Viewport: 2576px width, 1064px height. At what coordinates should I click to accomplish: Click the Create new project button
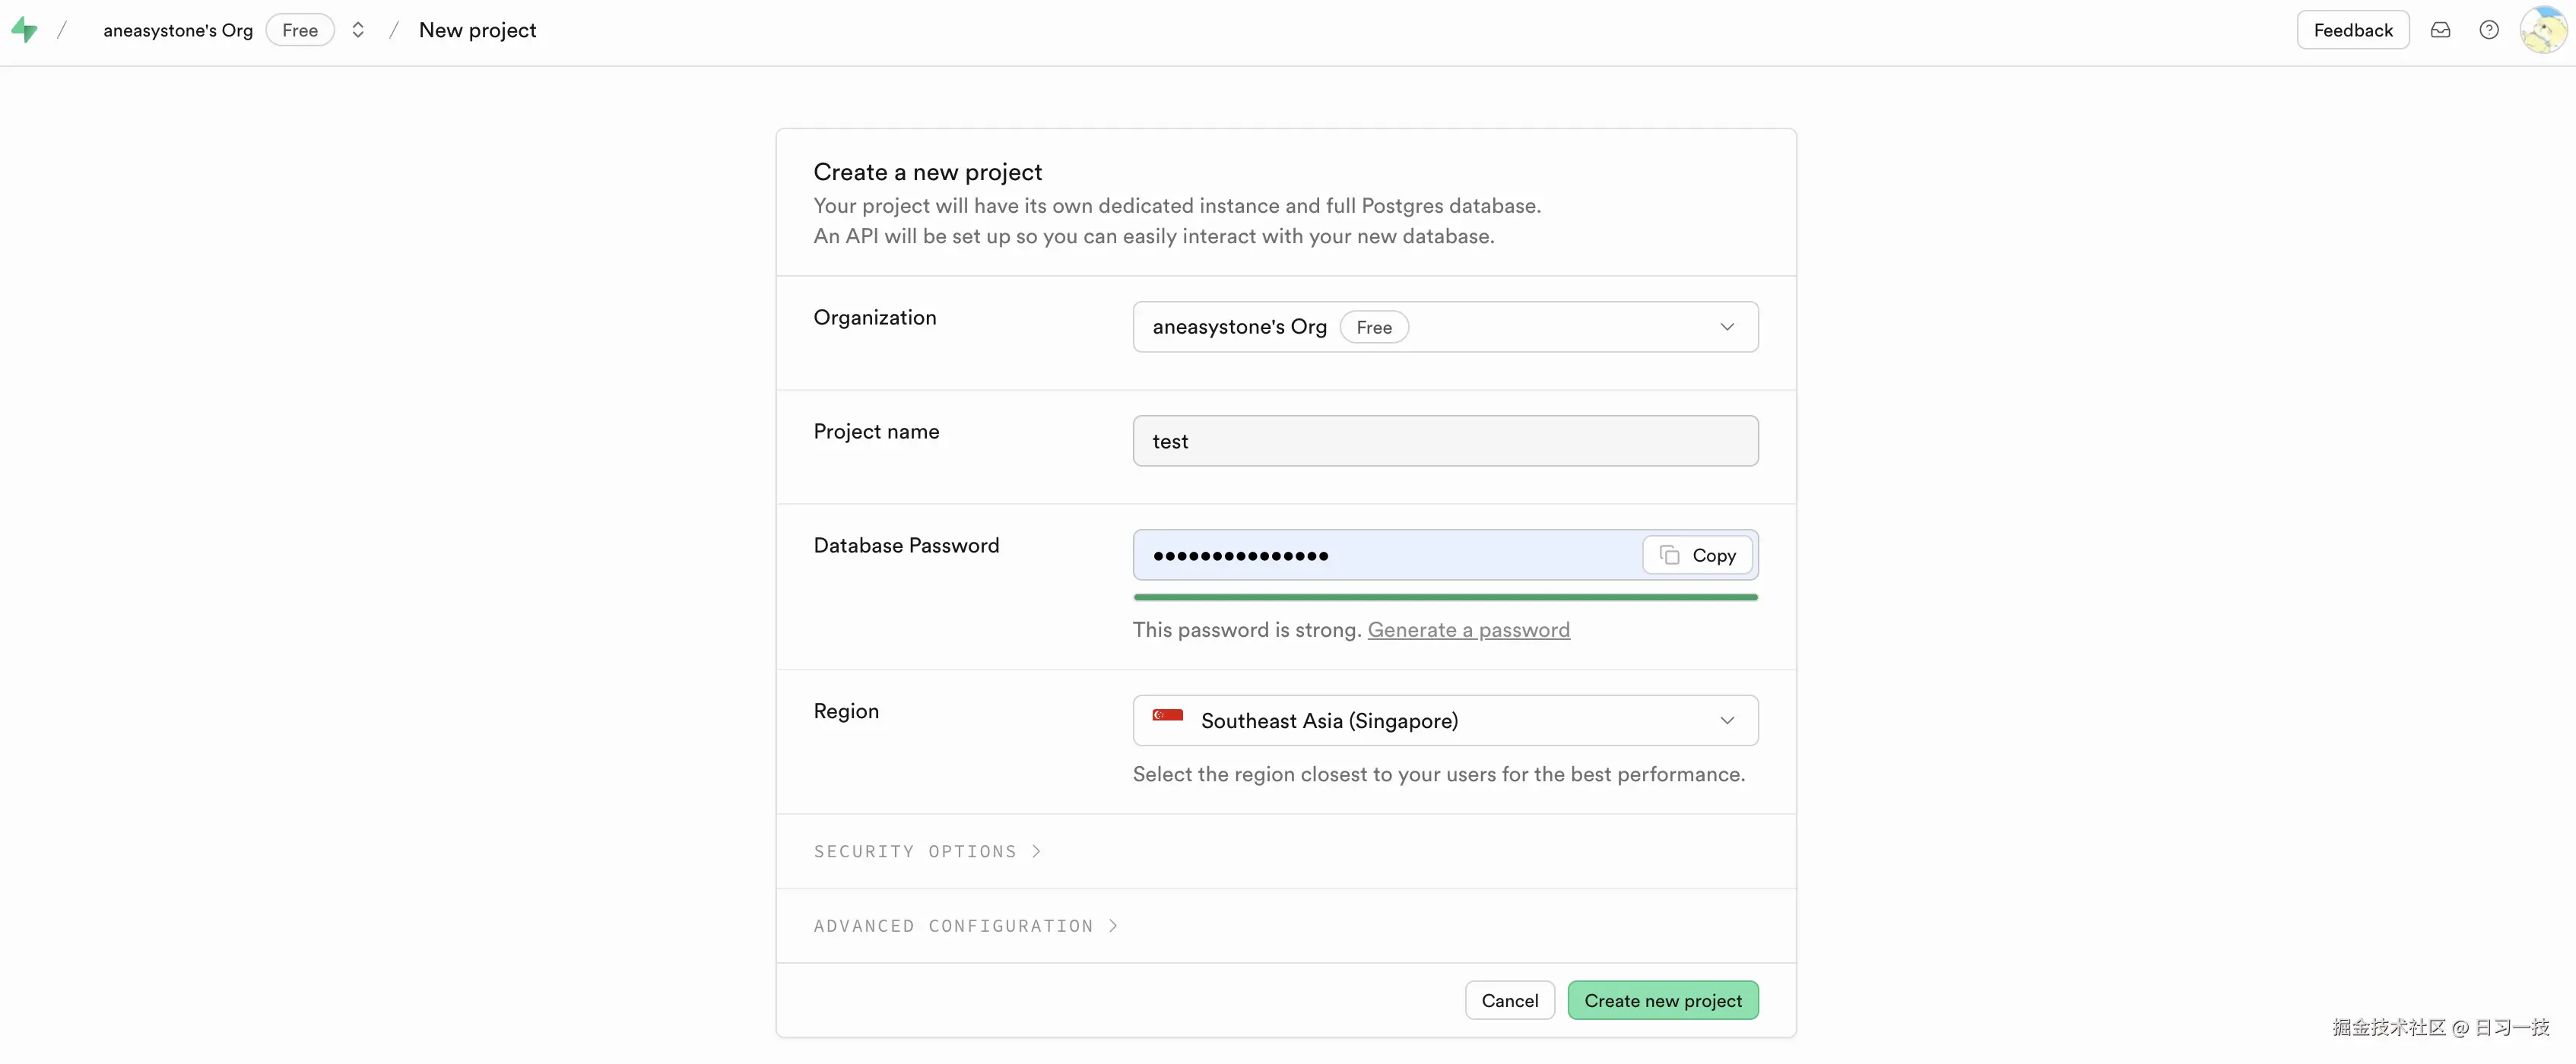pyautogui.click(x=1662, y=1000)
